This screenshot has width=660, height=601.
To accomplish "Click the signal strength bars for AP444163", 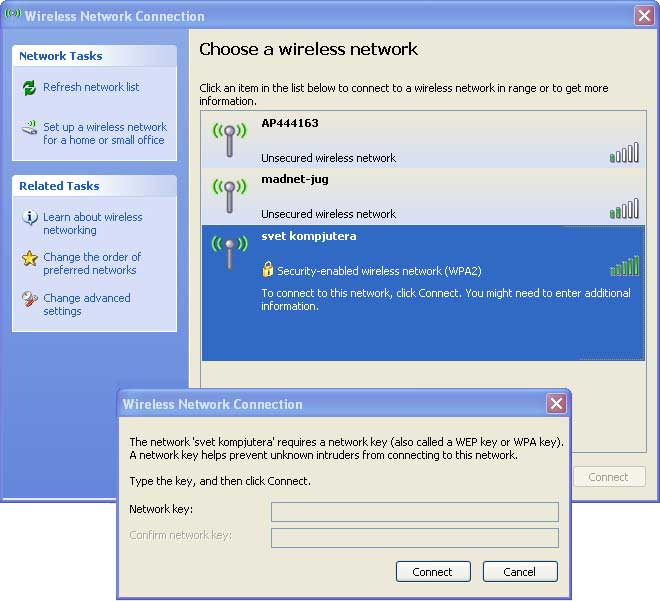I will [624, 152].
